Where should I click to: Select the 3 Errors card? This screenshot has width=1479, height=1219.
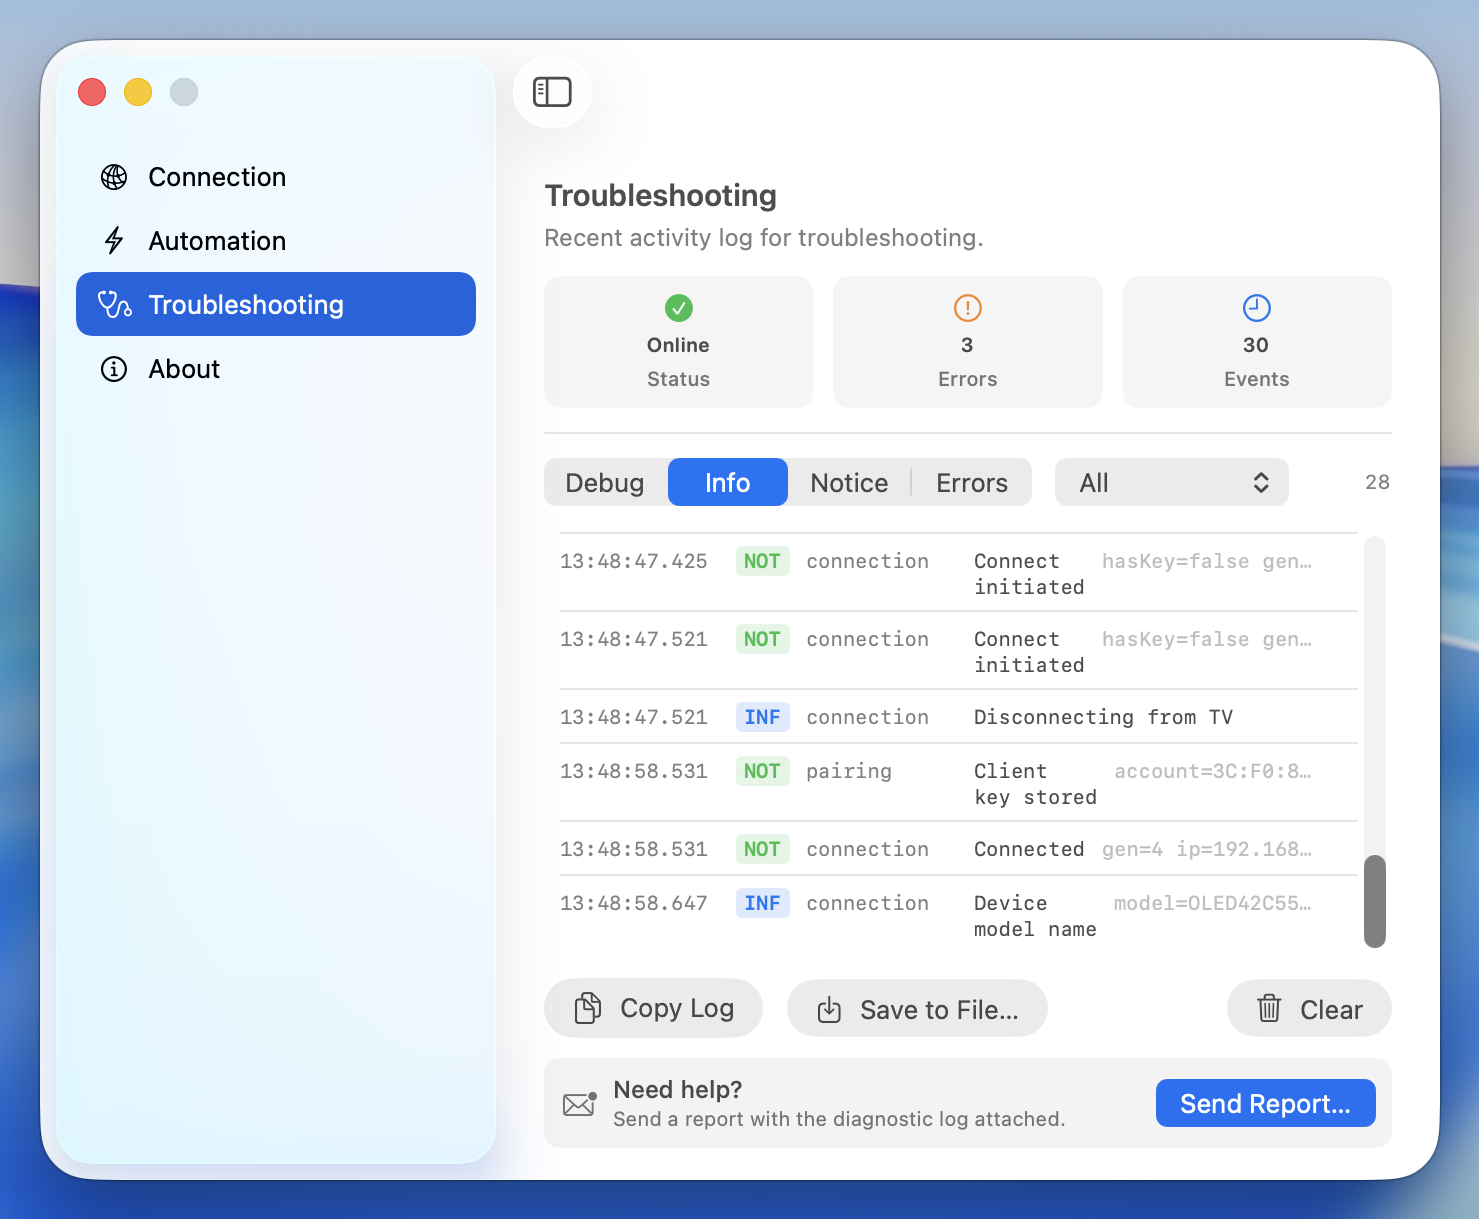click(x=968, y=342)
